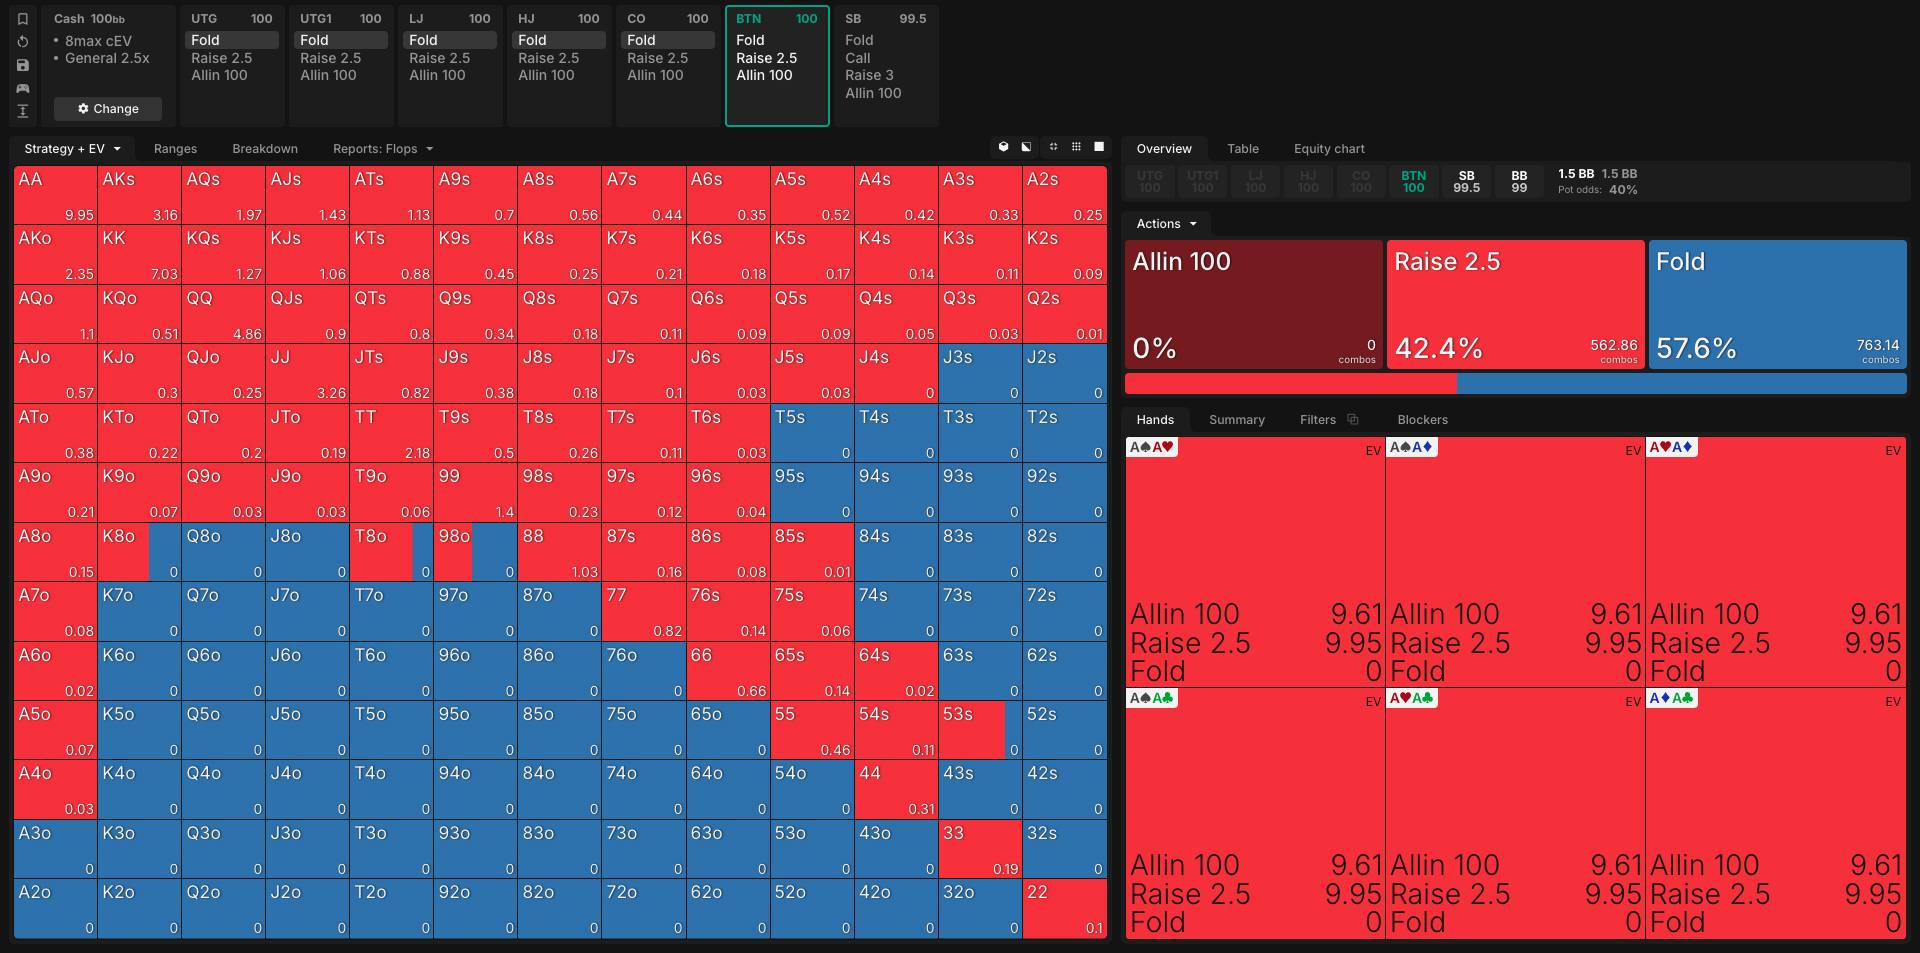This screenshot has width=1920, height=953.
Task: Choose SB Raise 3 action
Action: click(869, 75)
